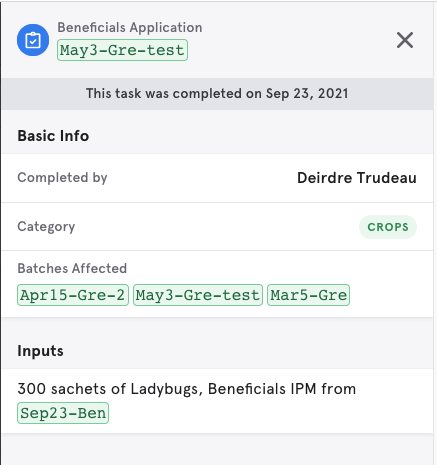Screen dimensions: 437x465
Task: Click the Beneficials Application title
Action: pos(130,27)
